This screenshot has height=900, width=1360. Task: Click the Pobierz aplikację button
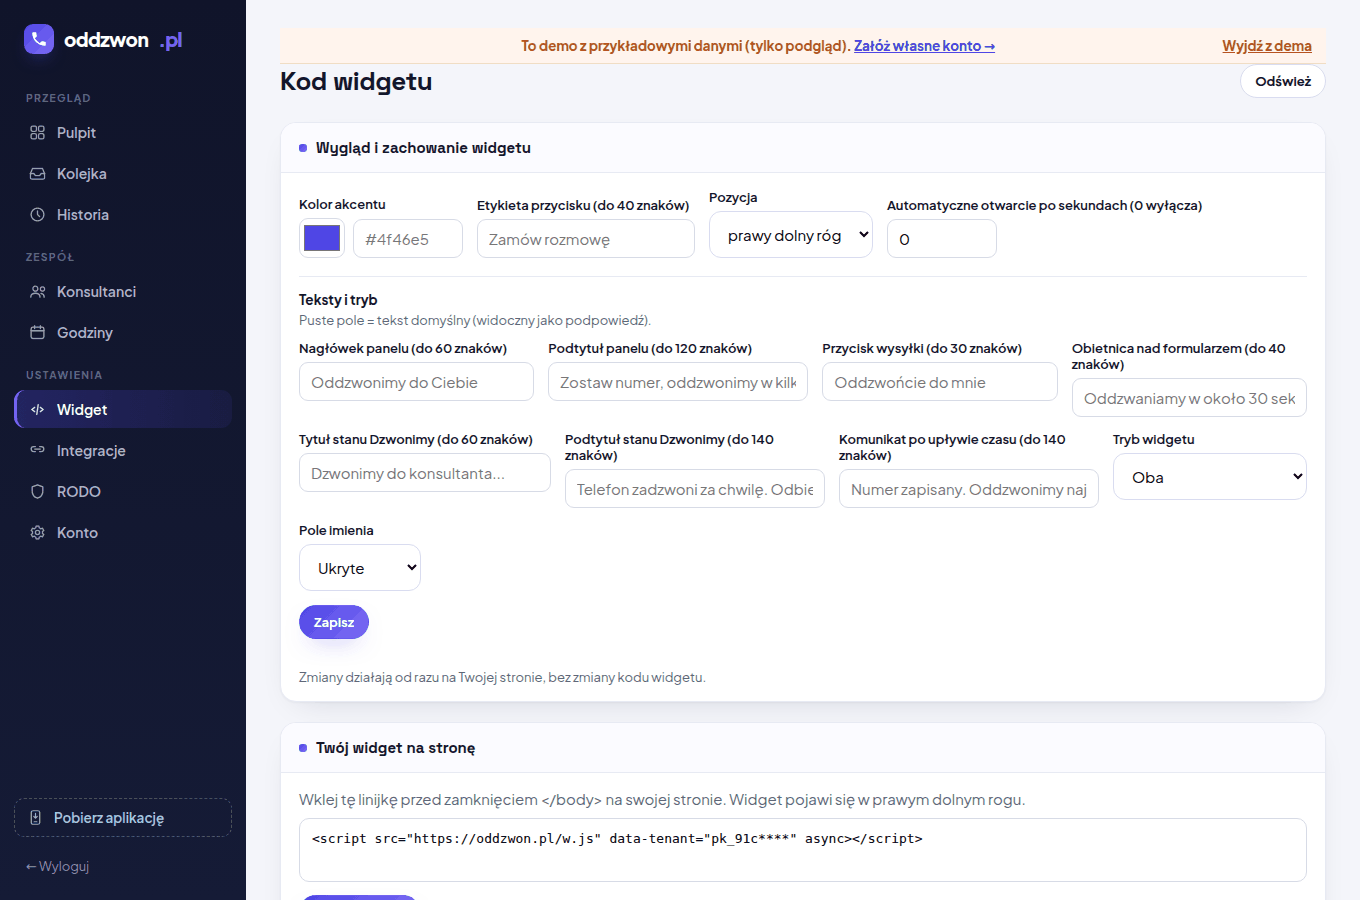pos(123,818)
